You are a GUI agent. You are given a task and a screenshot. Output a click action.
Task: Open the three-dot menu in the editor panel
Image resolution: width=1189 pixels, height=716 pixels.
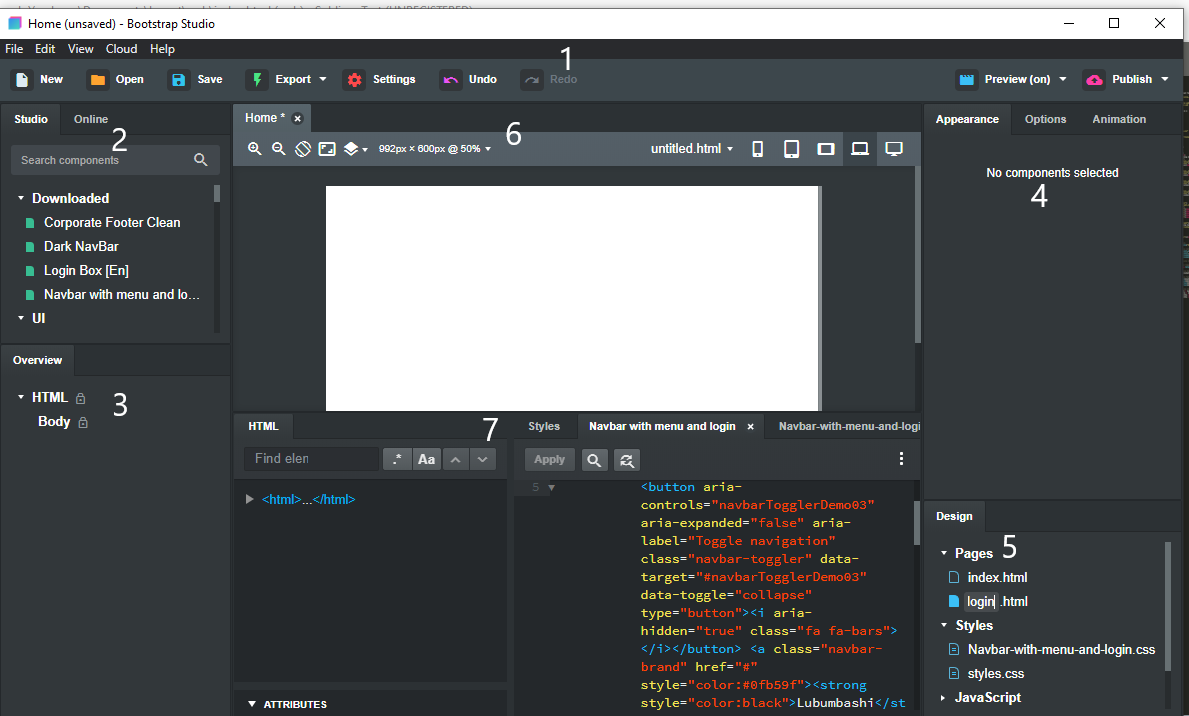[x=901, y=459]
